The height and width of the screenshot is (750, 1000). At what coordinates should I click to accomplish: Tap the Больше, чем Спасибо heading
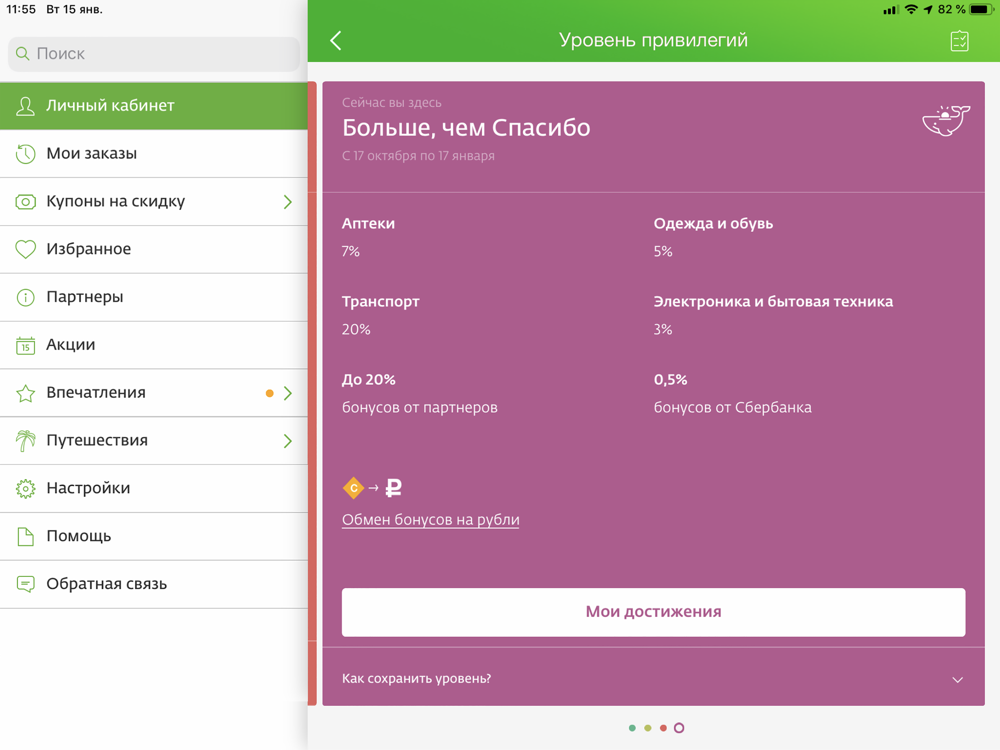point(466,128)
